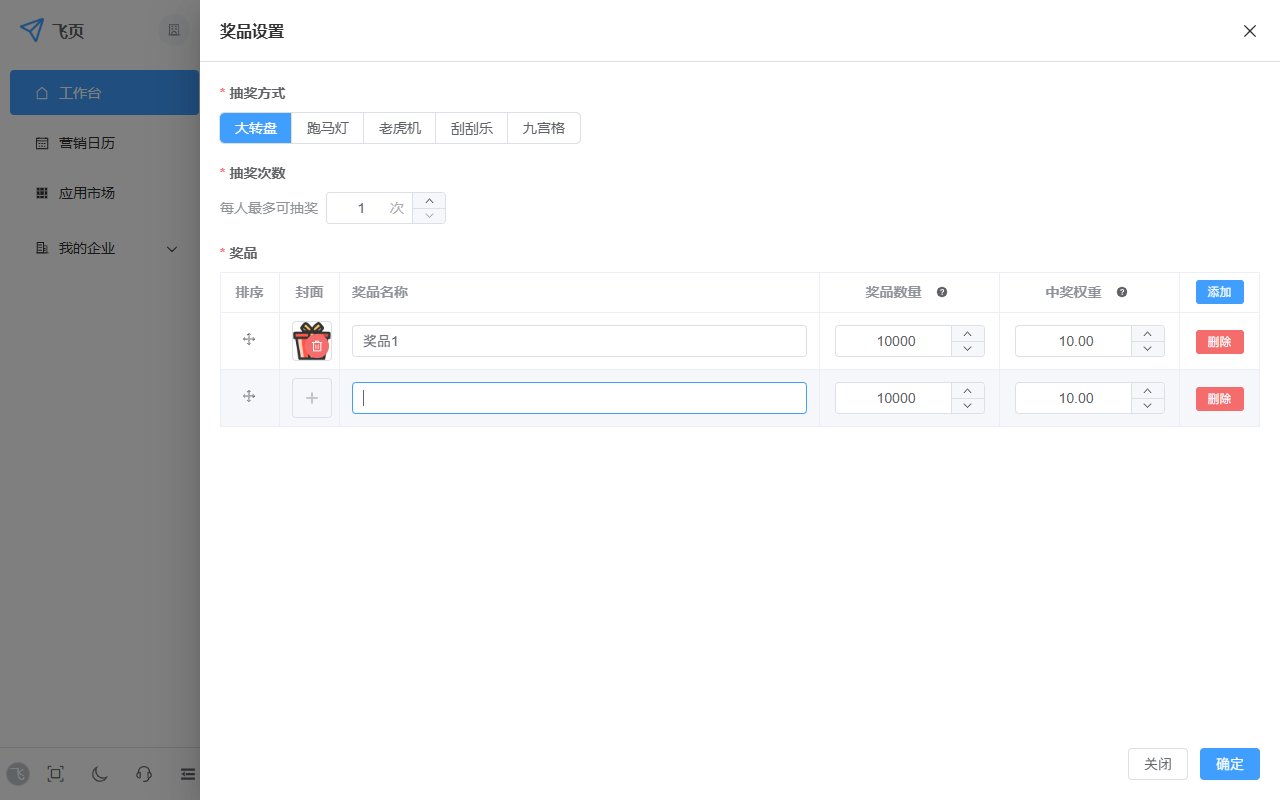Select 刮刮乐 lottery method
The height and width of the screenshot is (800, 1280).
[471, 128]
